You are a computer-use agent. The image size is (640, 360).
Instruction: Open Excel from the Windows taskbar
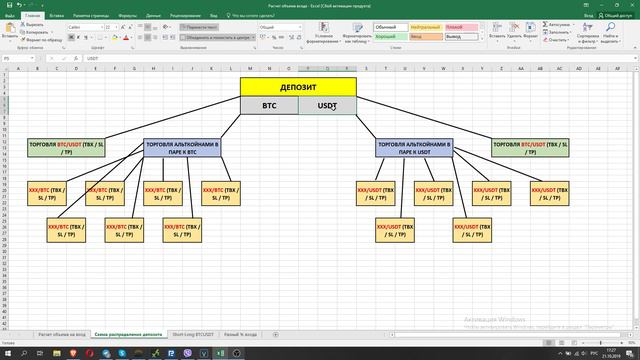220,353
